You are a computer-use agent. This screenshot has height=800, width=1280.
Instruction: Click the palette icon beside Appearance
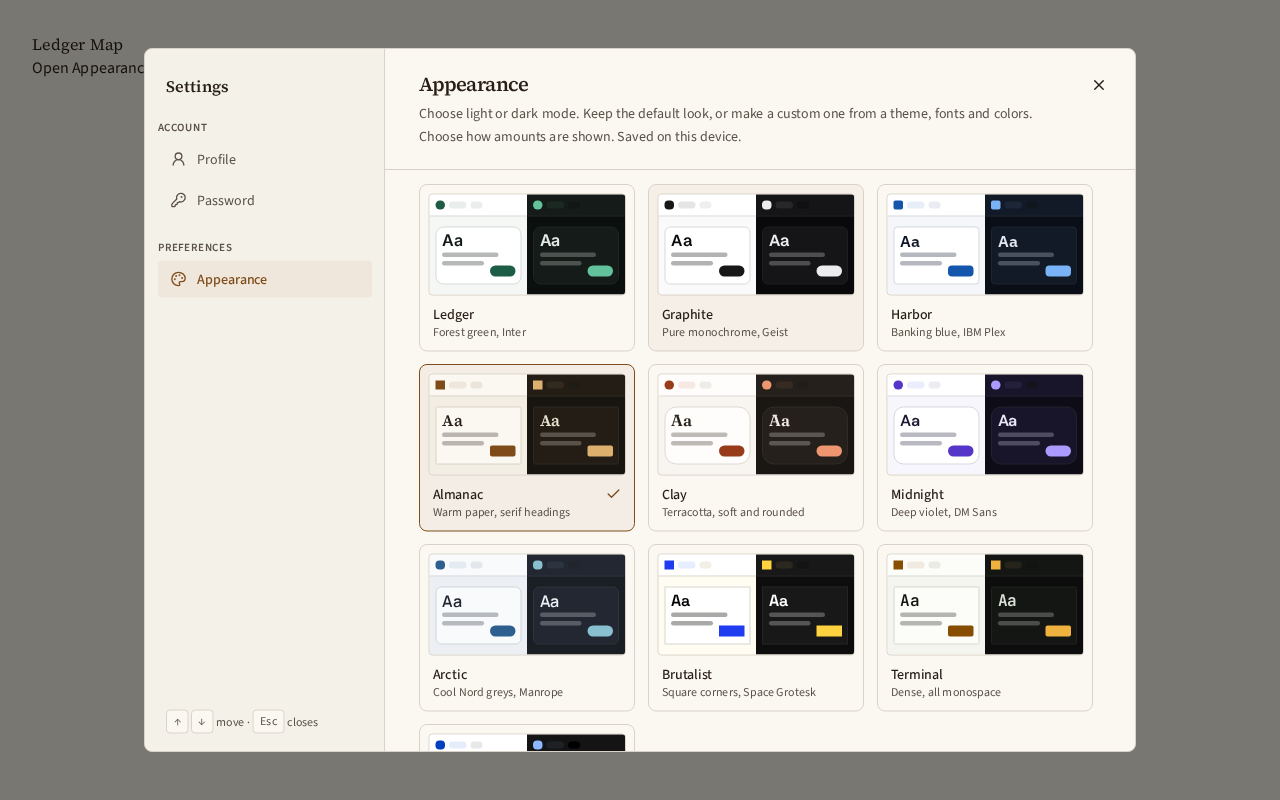(178, 279)
